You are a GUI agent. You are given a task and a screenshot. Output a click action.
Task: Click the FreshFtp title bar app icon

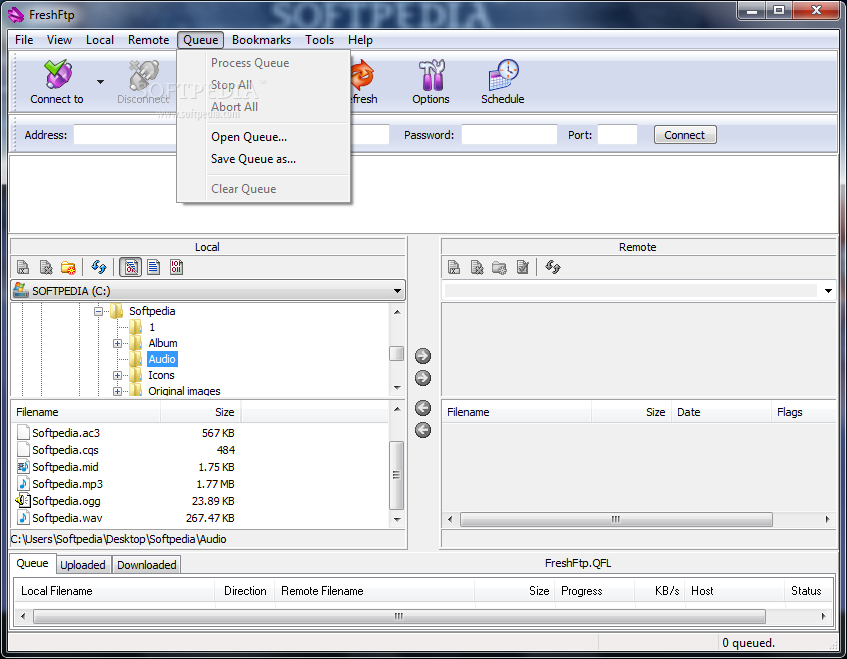point(16,15)
